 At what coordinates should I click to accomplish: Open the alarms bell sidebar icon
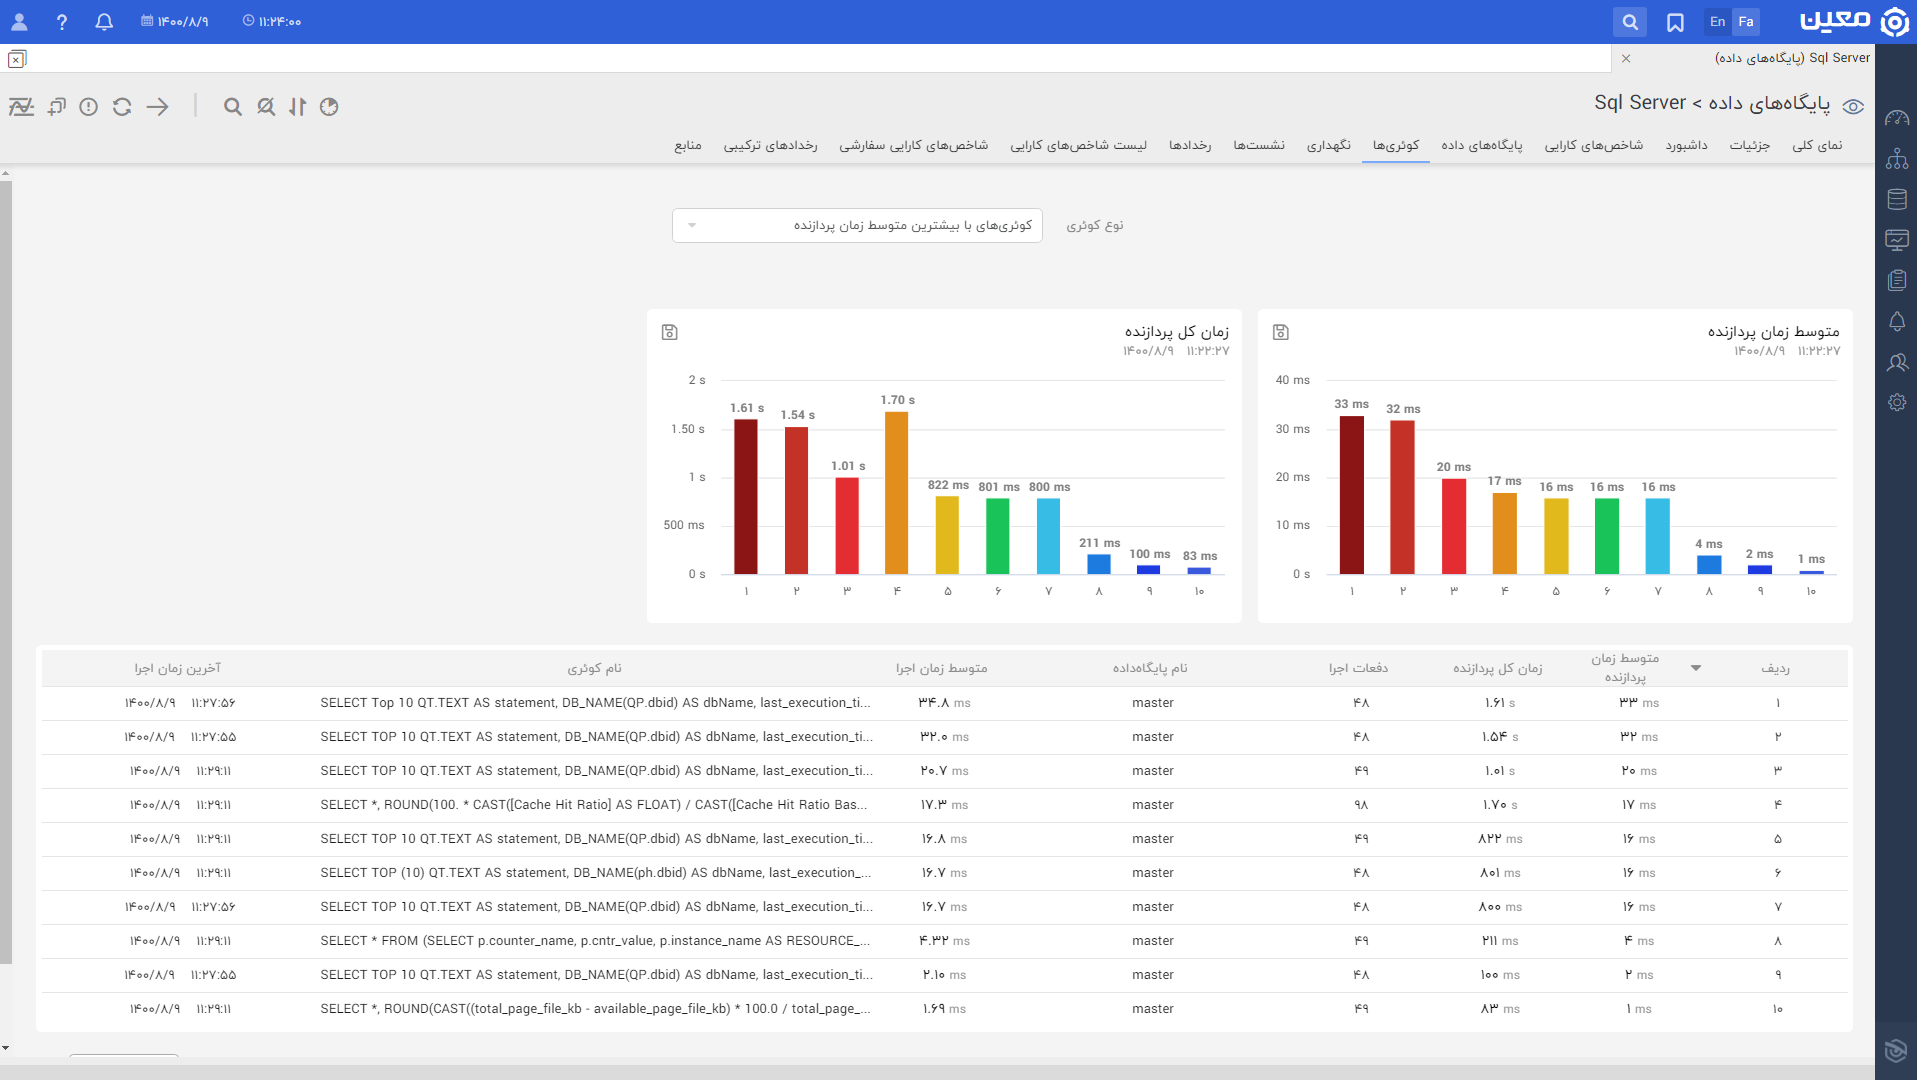click(x=1897, y=321)
